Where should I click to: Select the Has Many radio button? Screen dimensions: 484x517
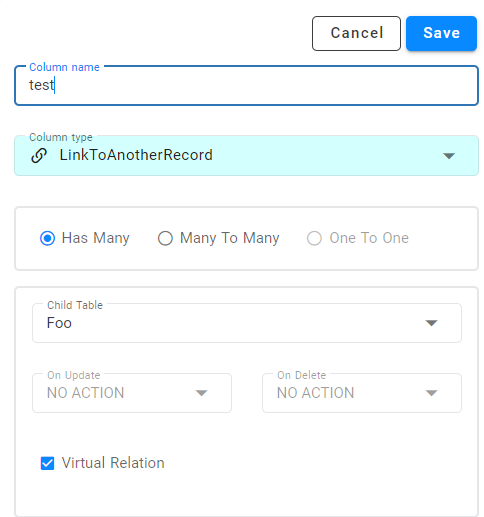(47, 239)
